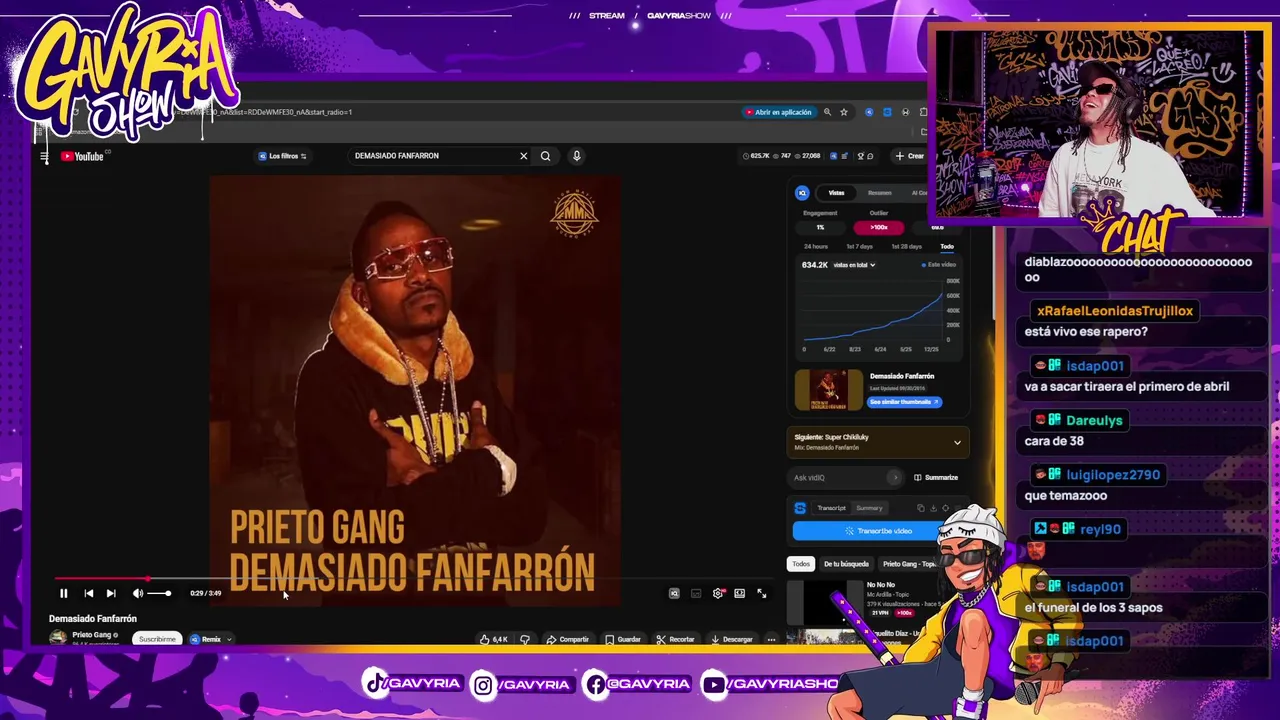The width and height of the screenshot is (1280, 720).
Task: Select the Prieto Gang - Topic chip
Action: pos(908,564)
